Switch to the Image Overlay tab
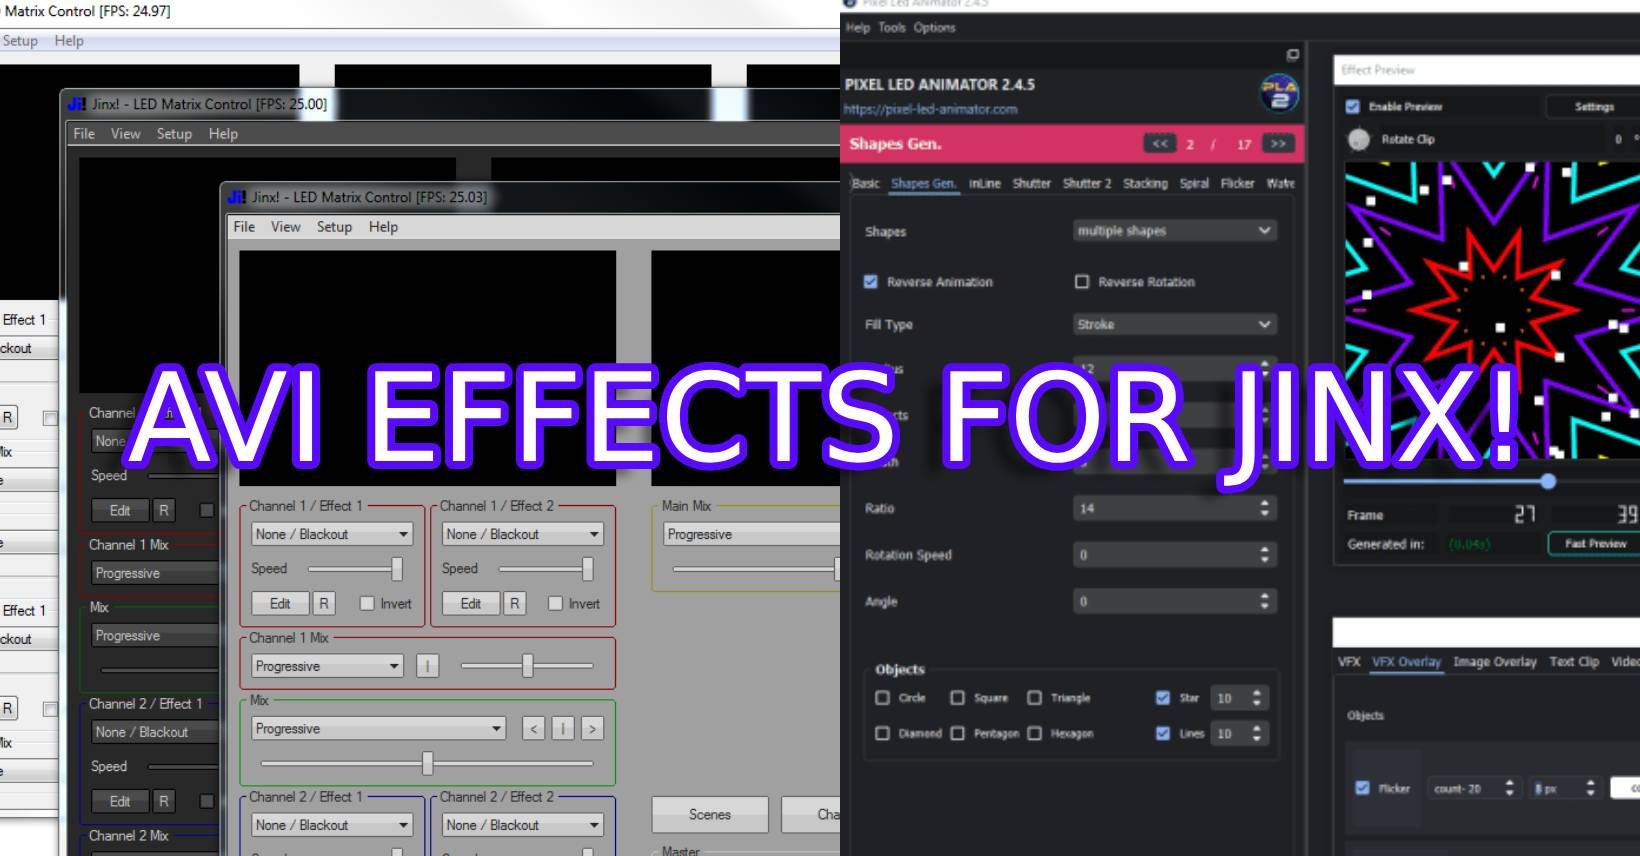The image size is (1640, 856). tap(1494, 662)
